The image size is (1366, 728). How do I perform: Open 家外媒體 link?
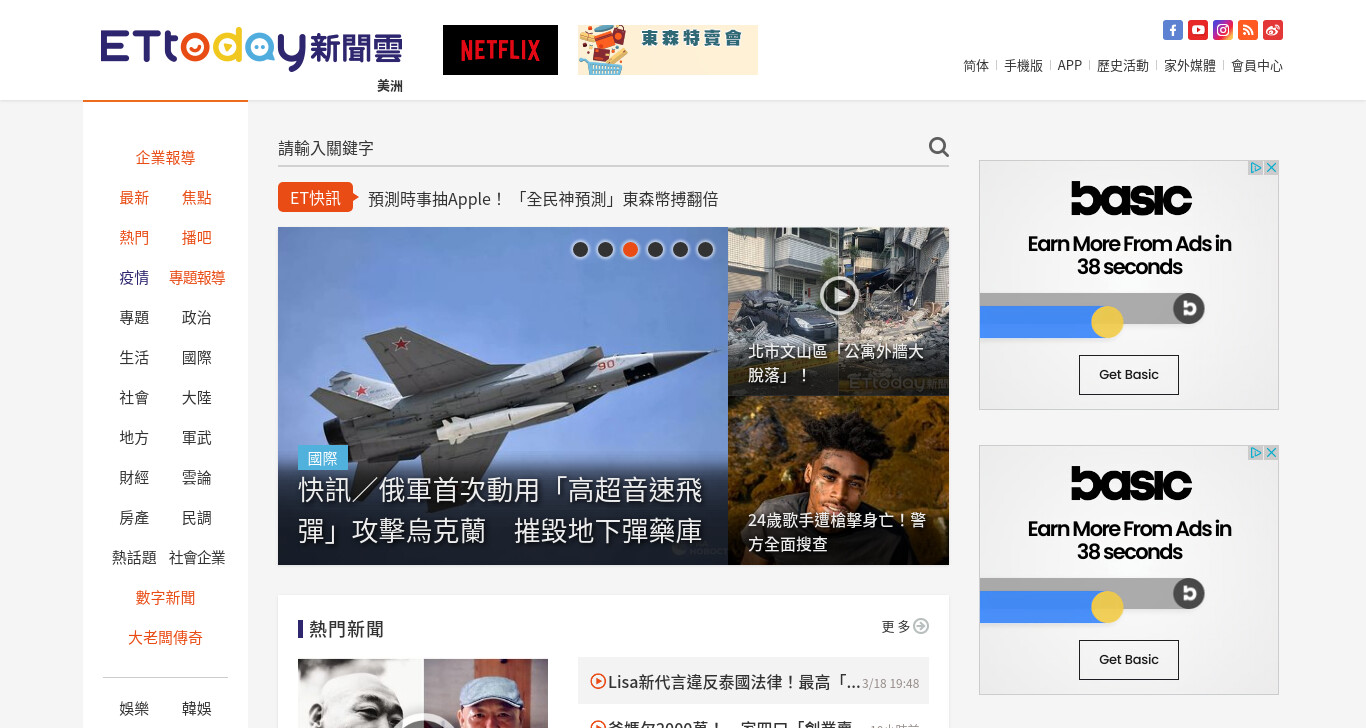click(1190, 65)
